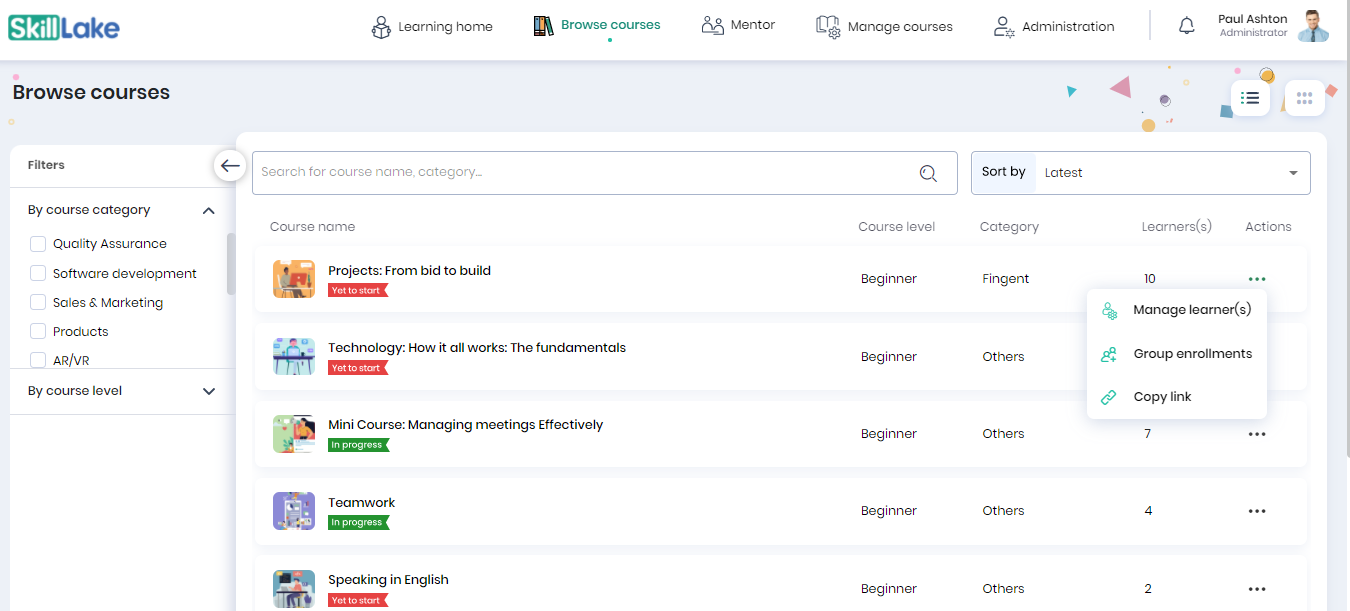Open notifications bell
The image size is (1350, 611).
1187,26
